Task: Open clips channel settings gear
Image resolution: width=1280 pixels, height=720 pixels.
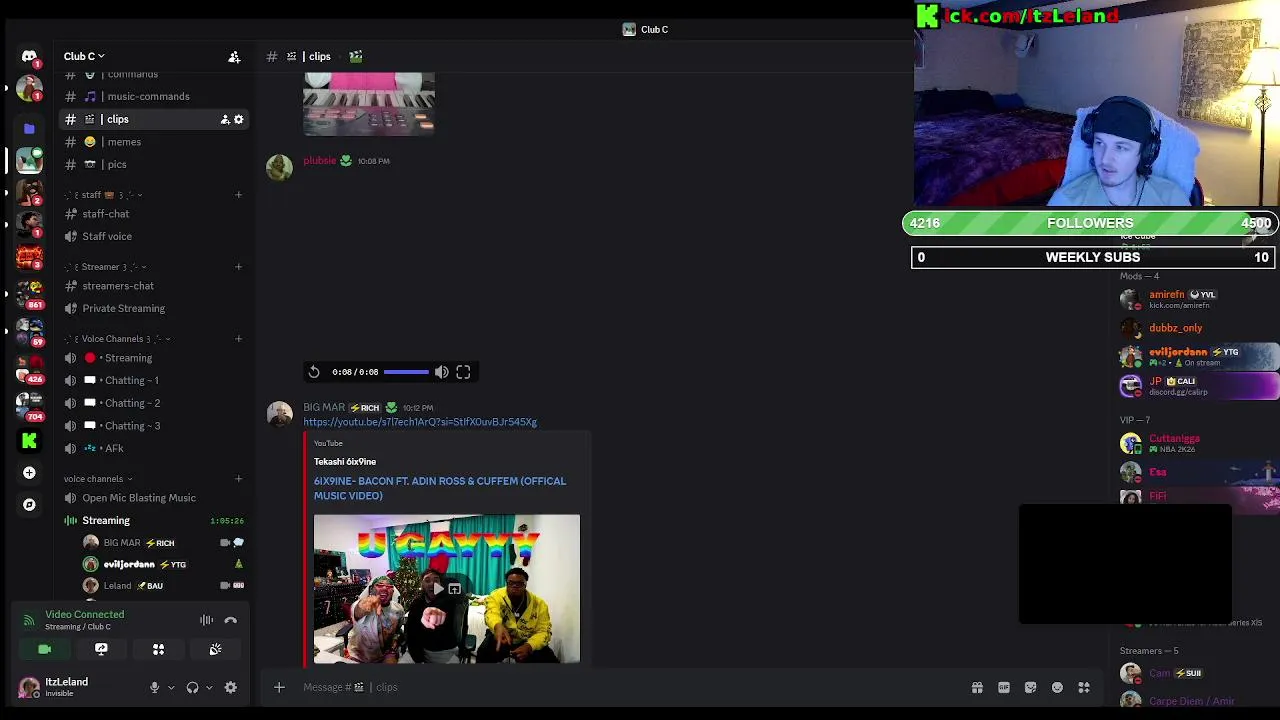Action: click(238, 119)
